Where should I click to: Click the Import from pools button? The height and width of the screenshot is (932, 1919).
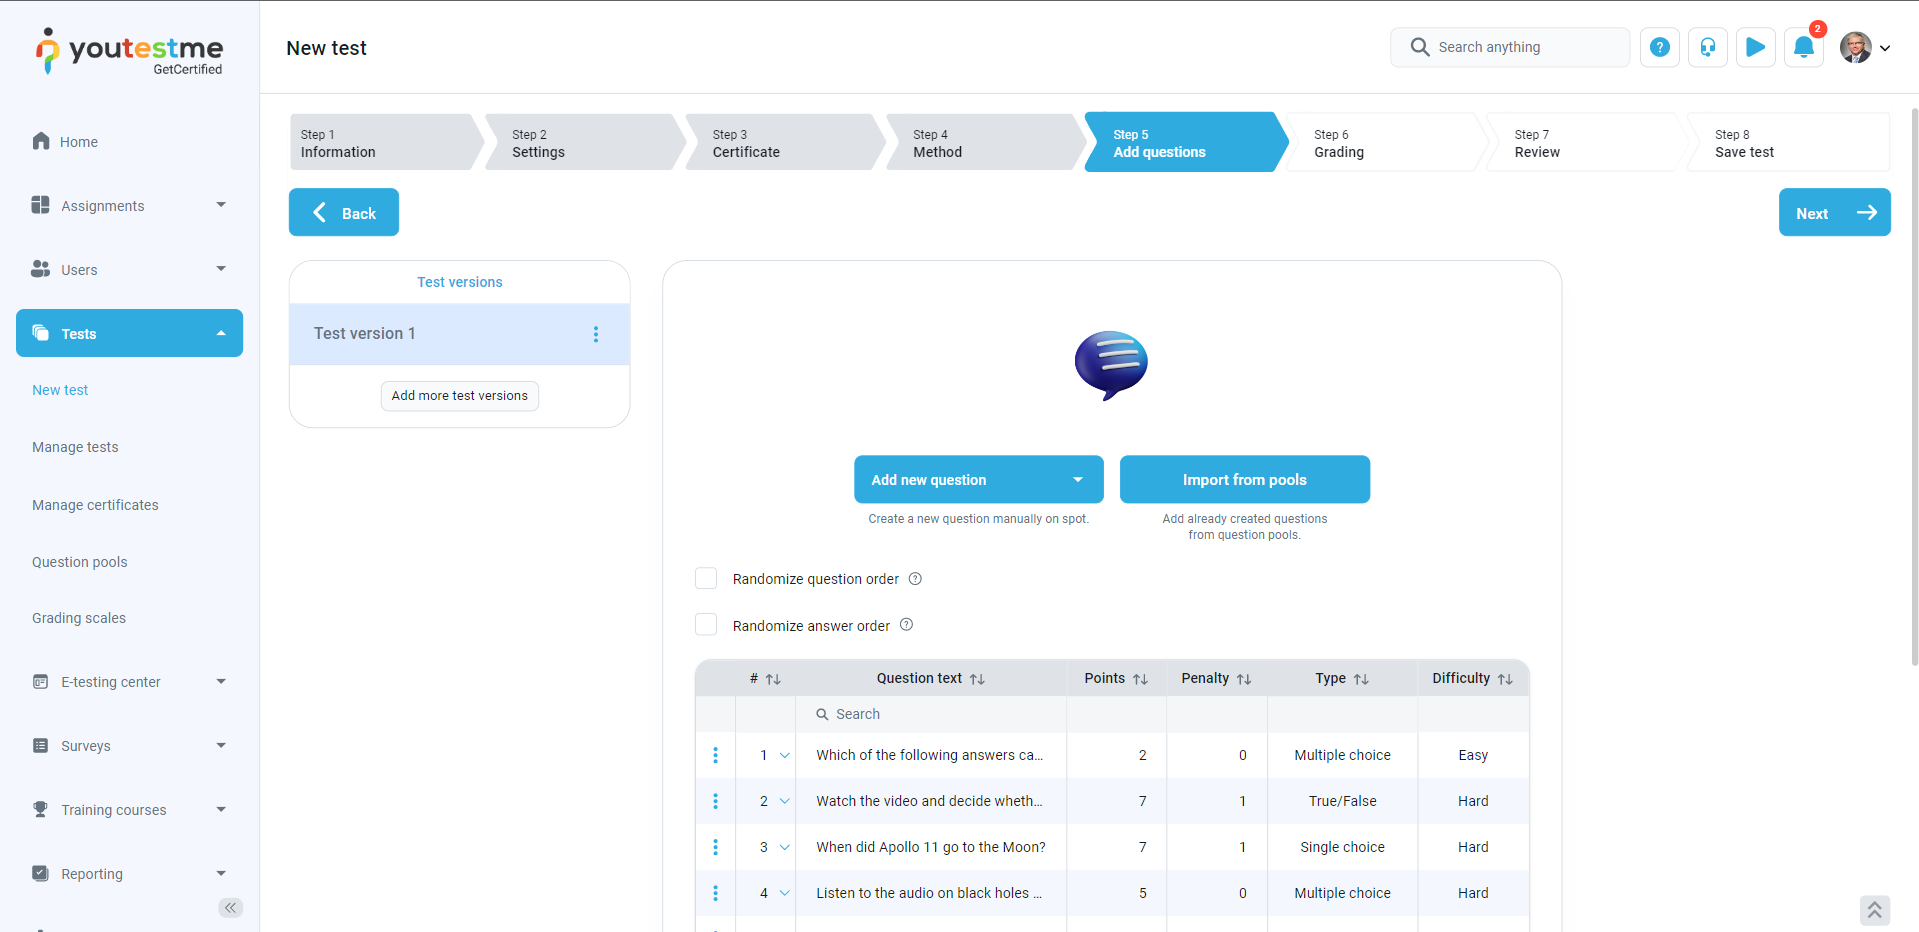click(1244, 480)
